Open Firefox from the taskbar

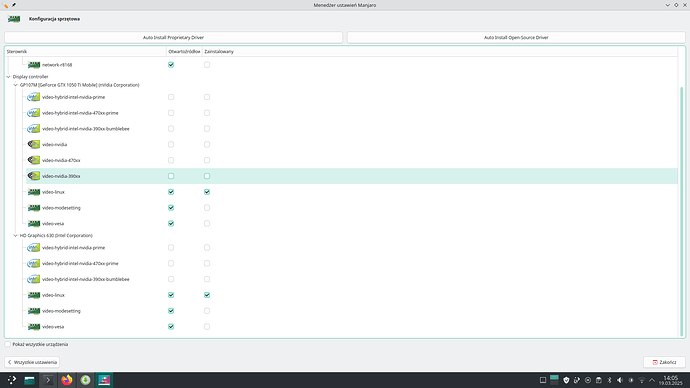66,380
